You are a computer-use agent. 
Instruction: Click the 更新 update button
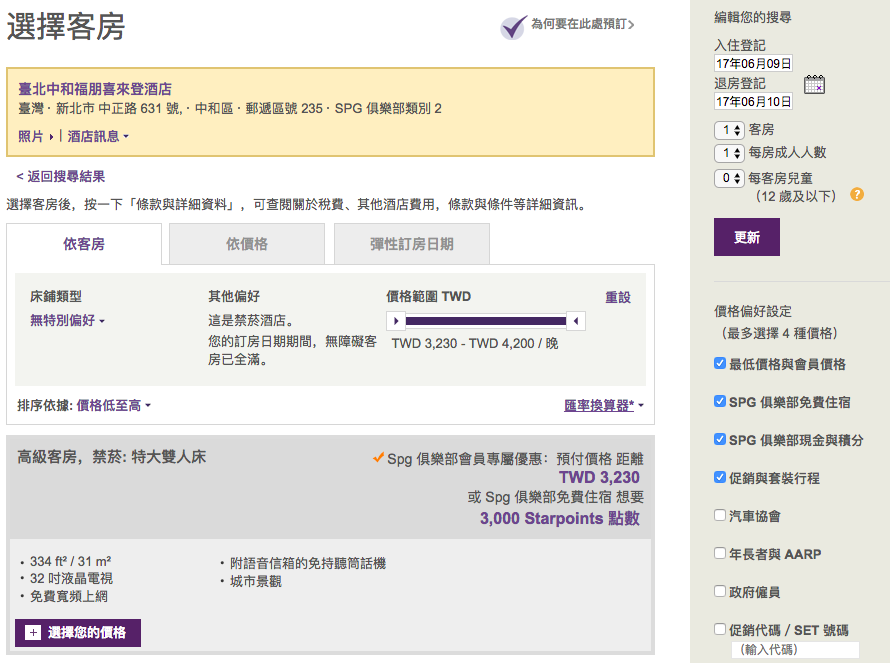tap(746, 237)
